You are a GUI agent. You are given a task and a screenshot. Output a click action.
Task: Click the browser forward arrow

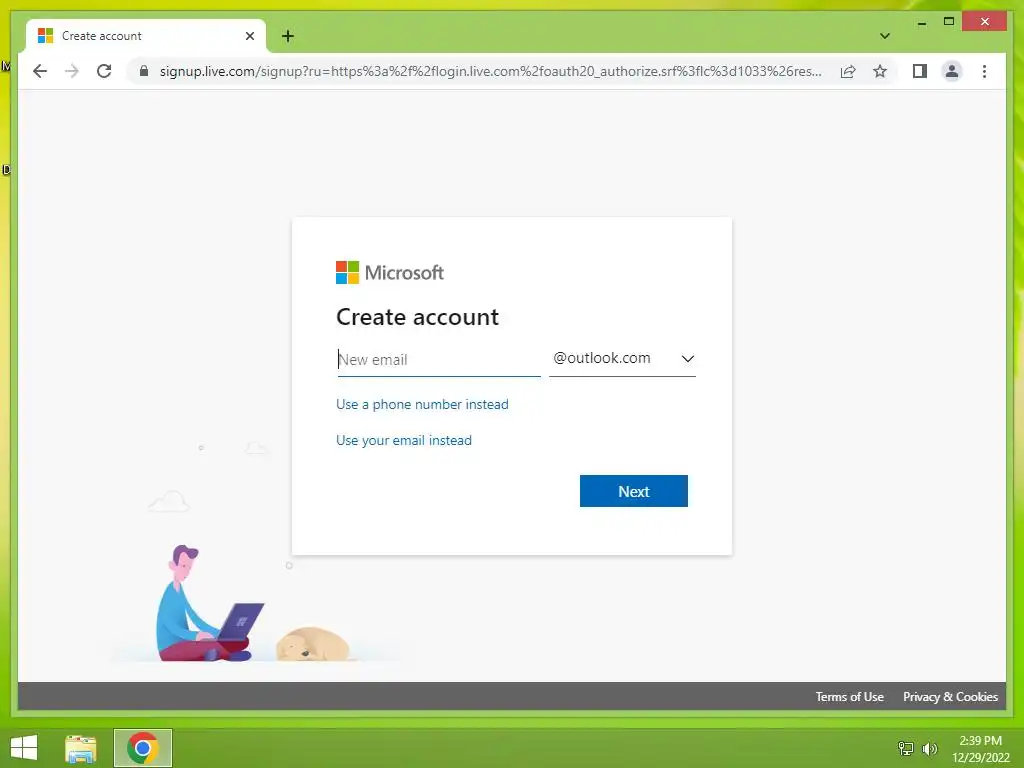[x=72, y=71]
